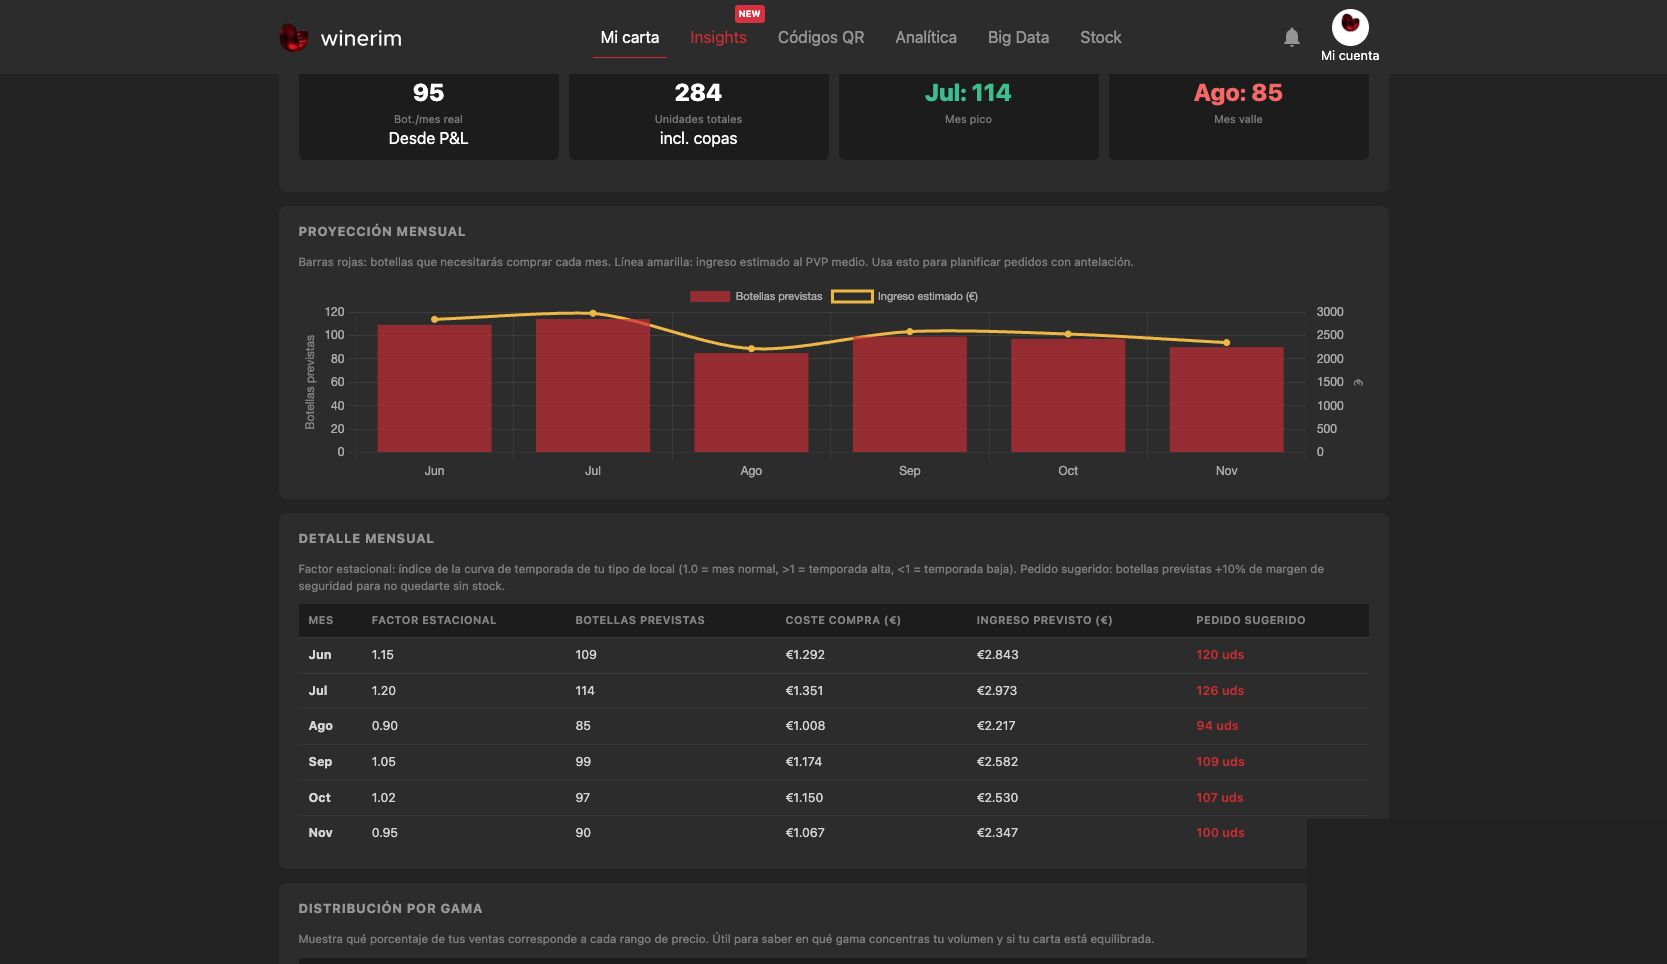Select the Big Data menu item
Image resolution: width=1667 pixels, height=964 pixels.
click(1018, 38)
